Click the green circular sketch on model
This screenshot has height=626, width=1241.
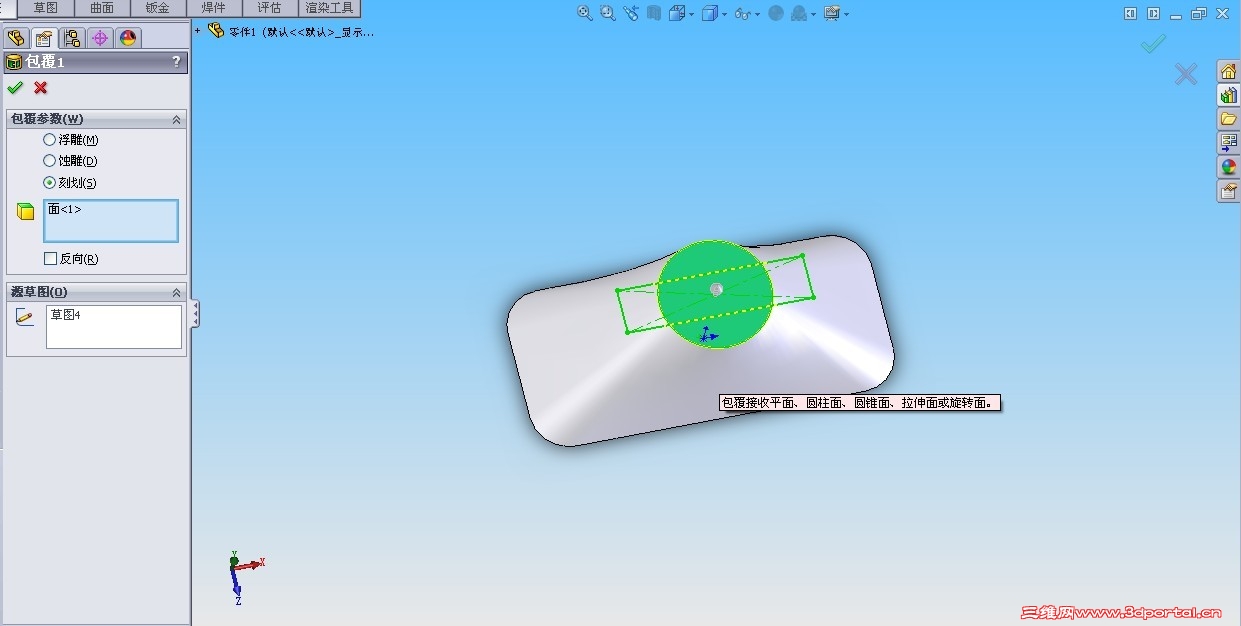coord(715,293)
